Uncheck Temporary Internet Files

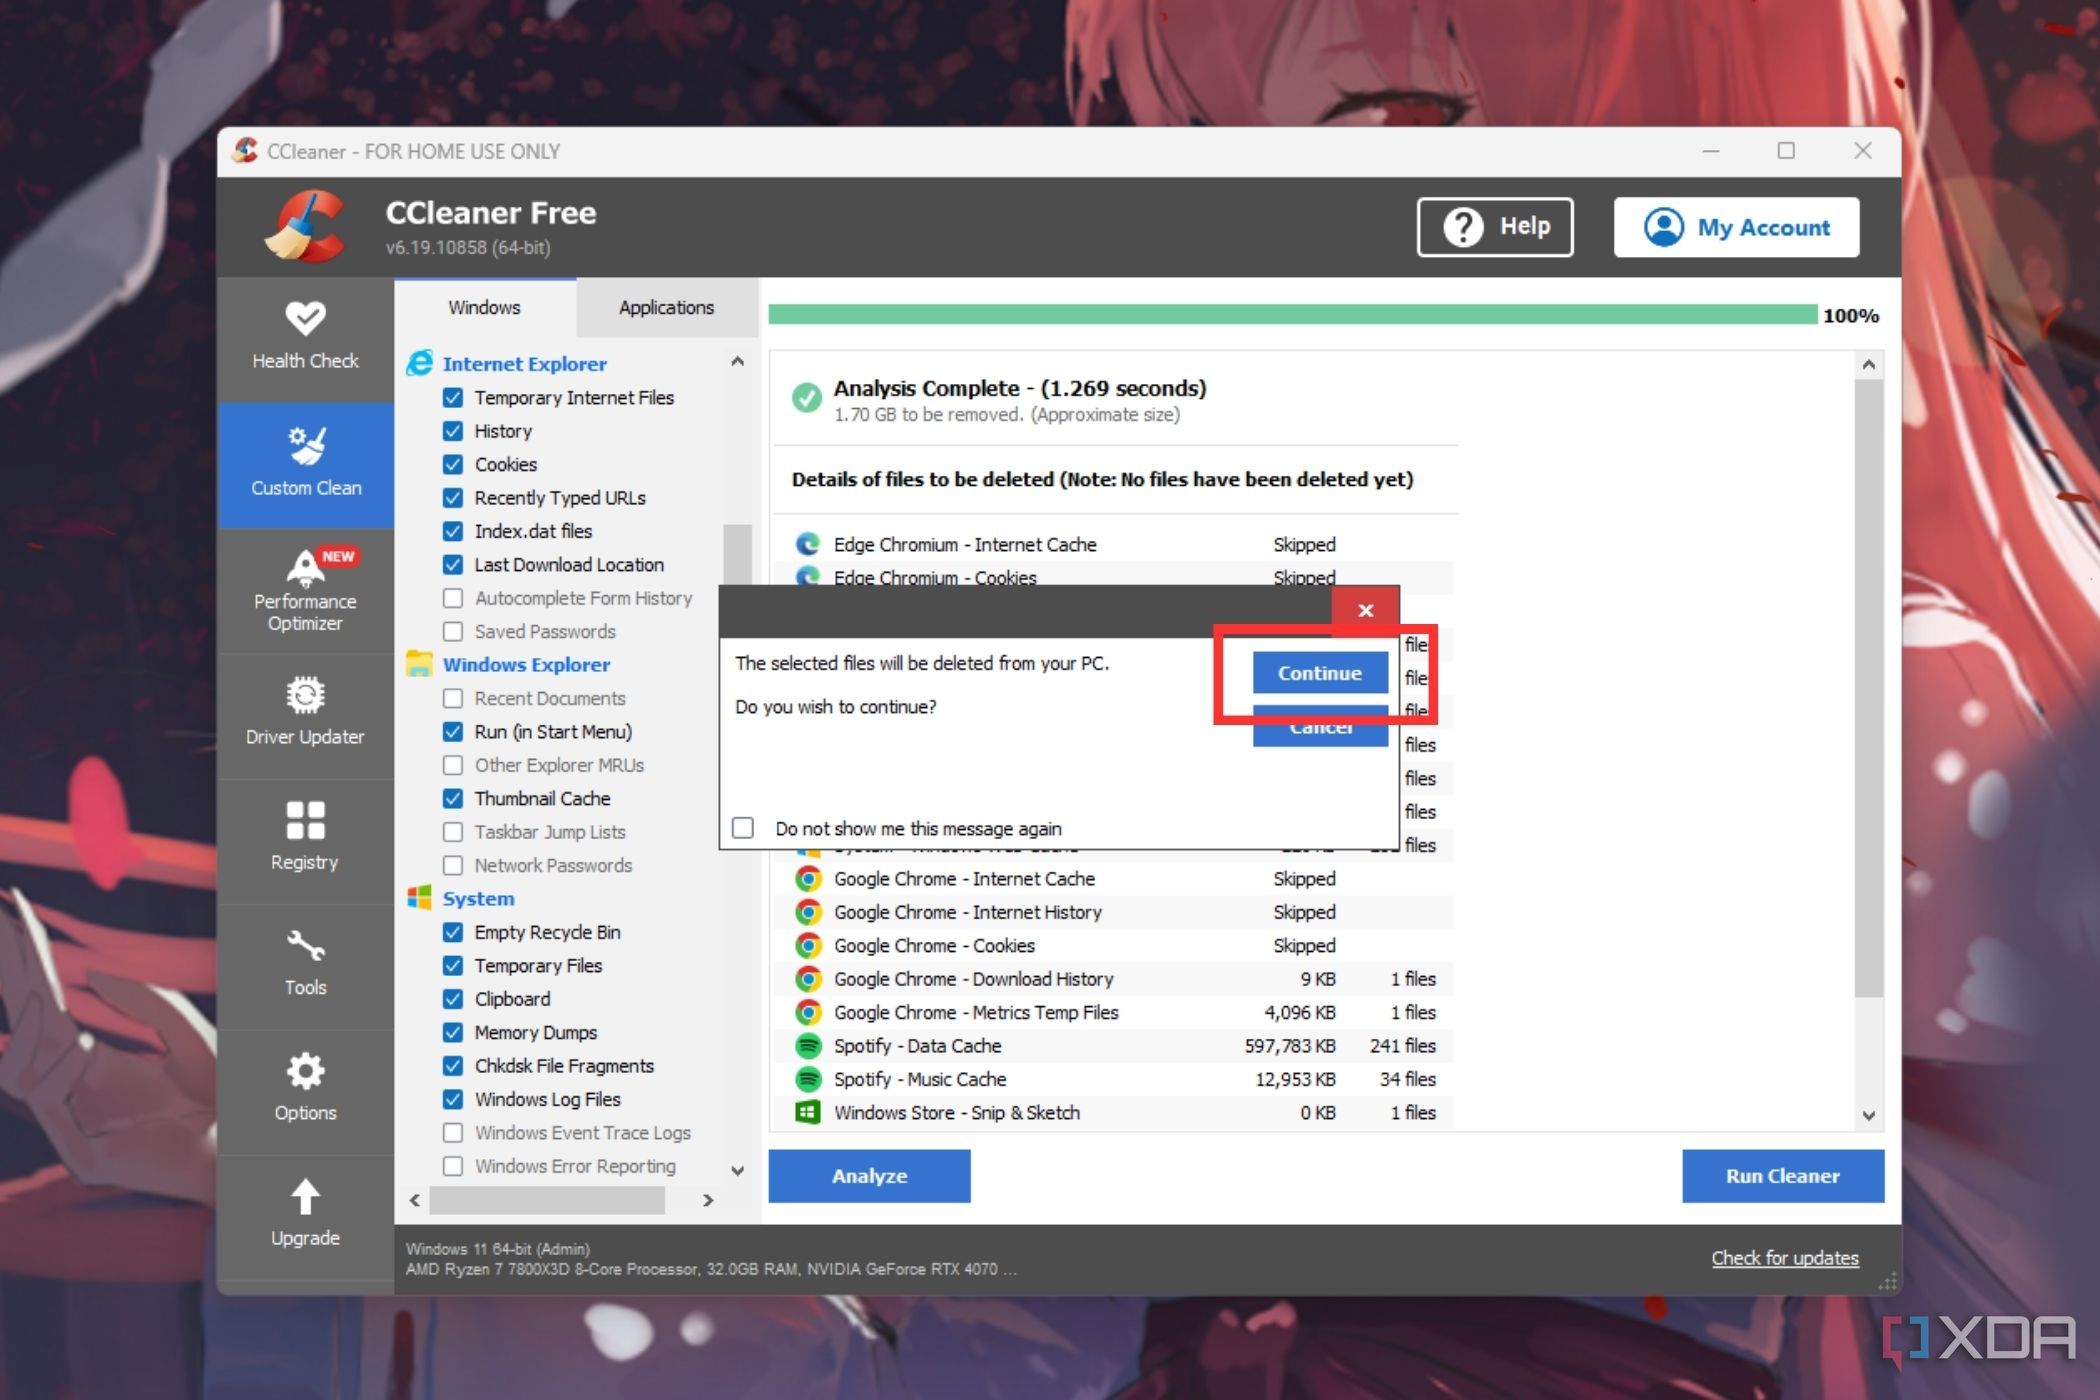click(x=453, y=398)
